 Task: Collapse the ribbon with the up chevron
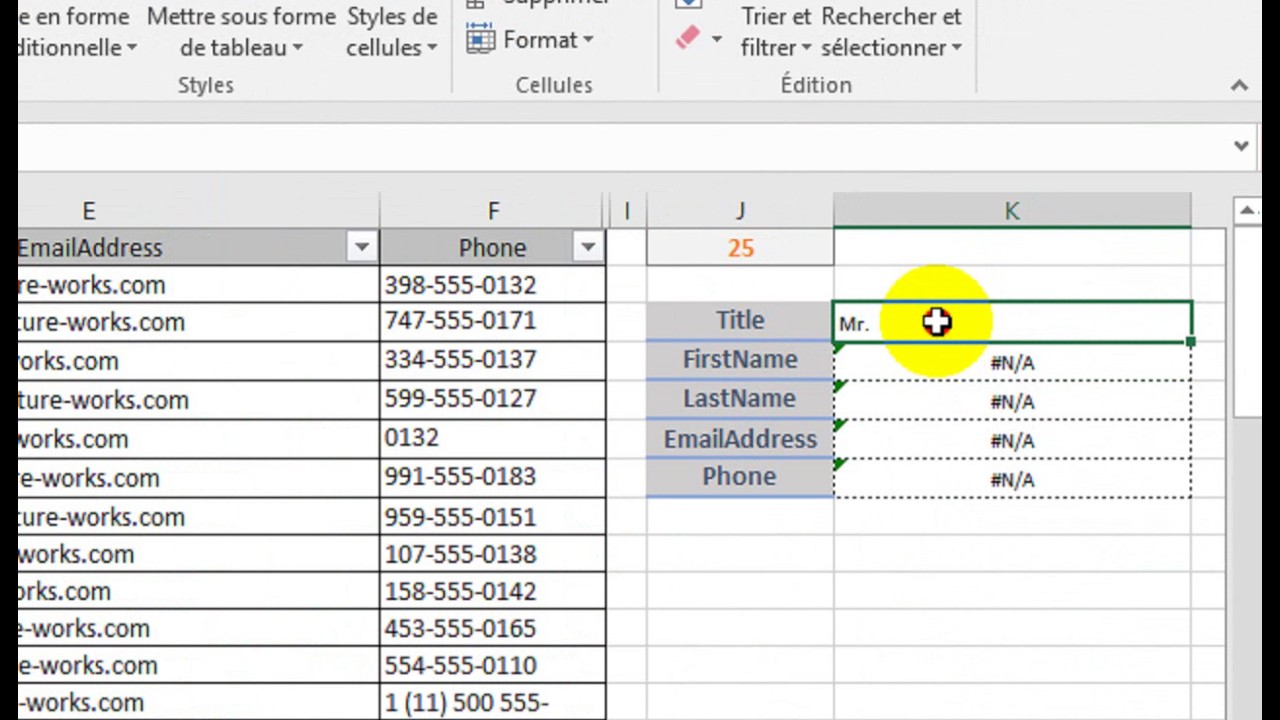click(1239, 86)
